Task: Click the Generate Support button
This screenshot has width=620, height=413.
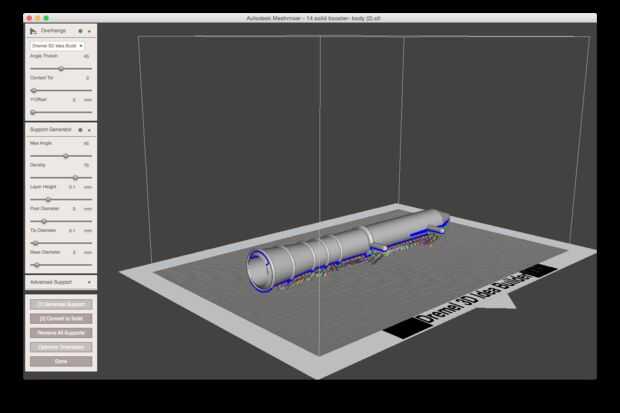Action: pyautogui.click(x=61, y=304)
